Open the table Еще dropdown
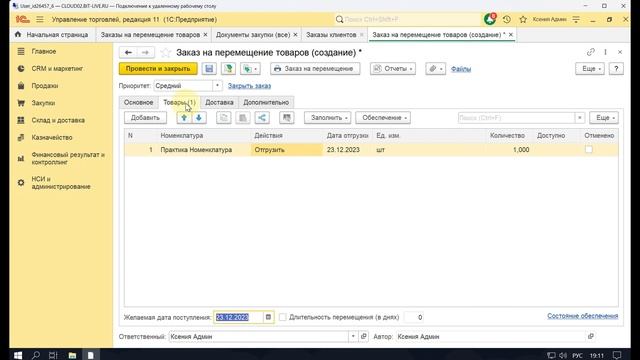 [x=604, y=118]
